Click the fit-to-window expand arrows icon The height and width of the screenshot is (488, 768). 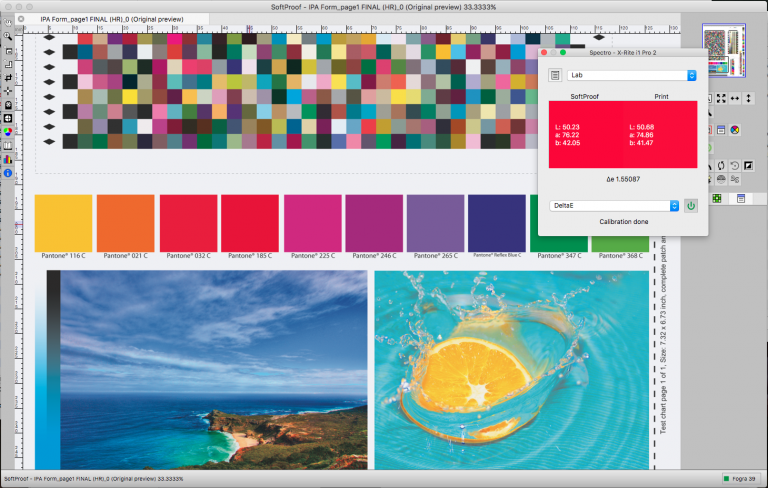721,98
